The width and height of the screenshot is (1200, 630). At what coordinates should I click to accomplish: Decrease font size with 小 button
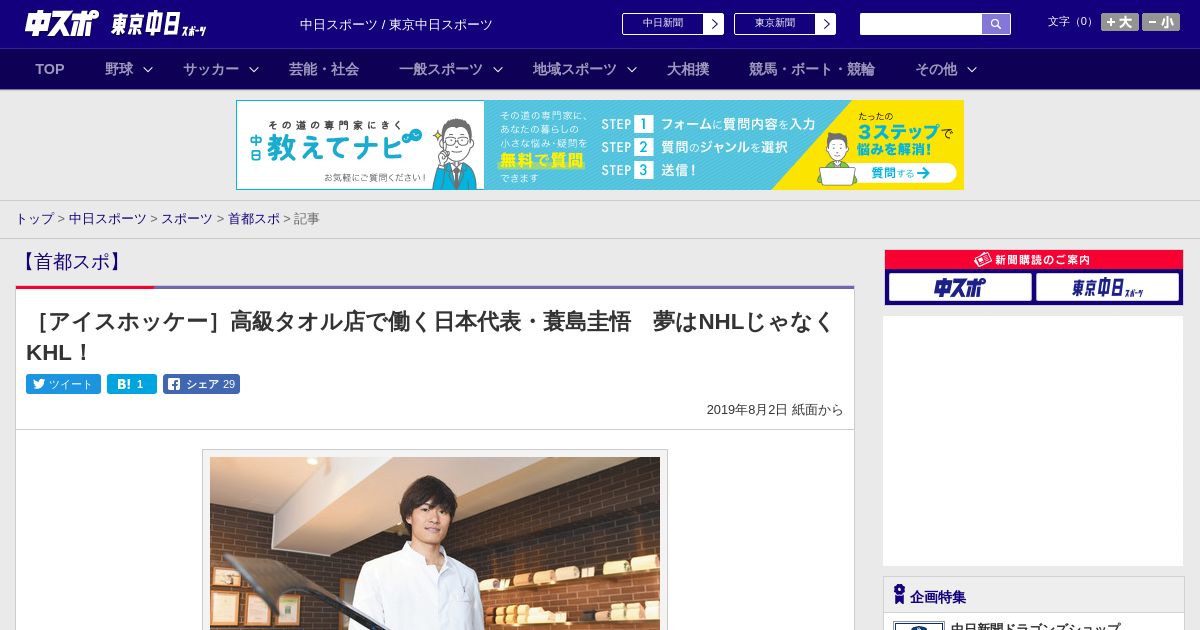pyautogui.click(x=1161, y=22)
